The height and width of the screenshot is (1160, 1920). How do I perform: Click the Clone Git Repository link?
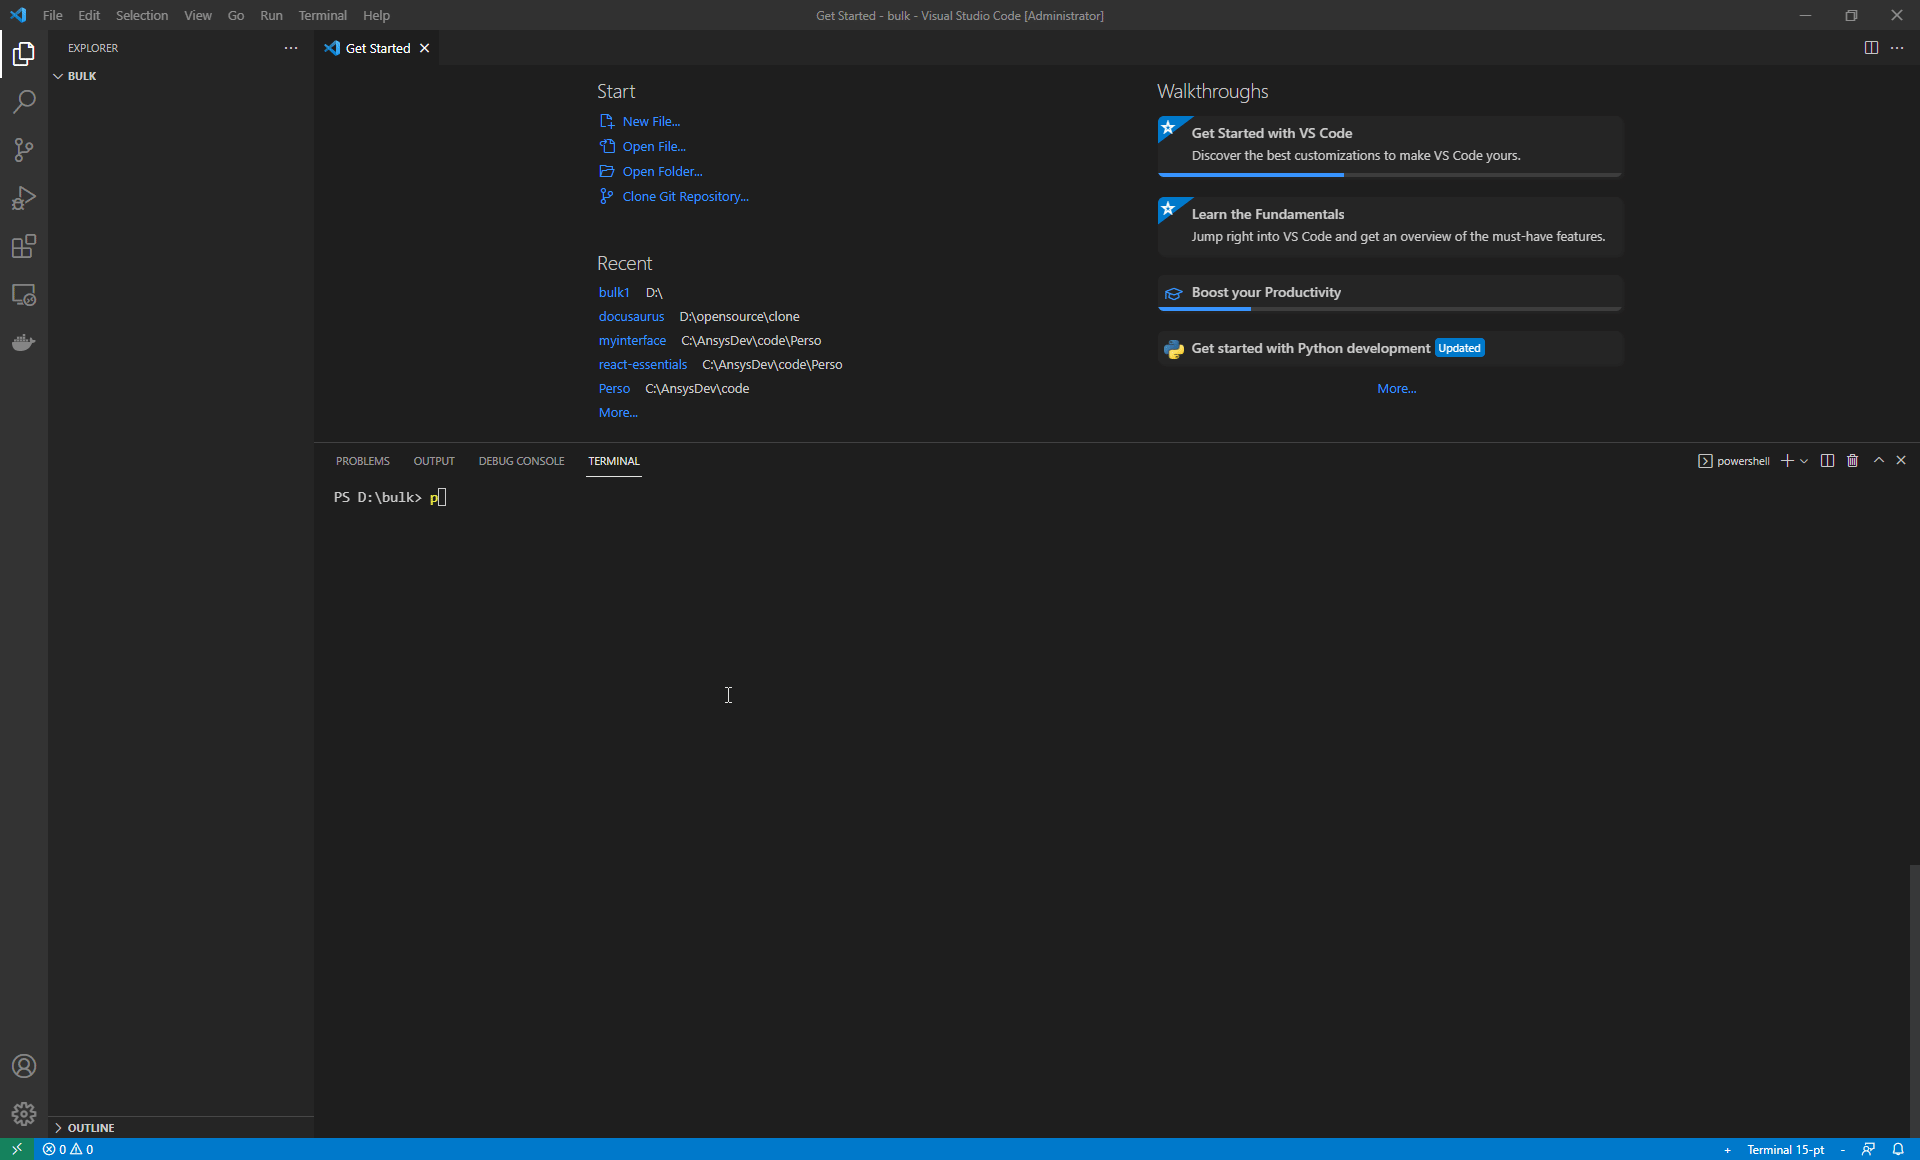pyautogui.click(x=685, y=196)
